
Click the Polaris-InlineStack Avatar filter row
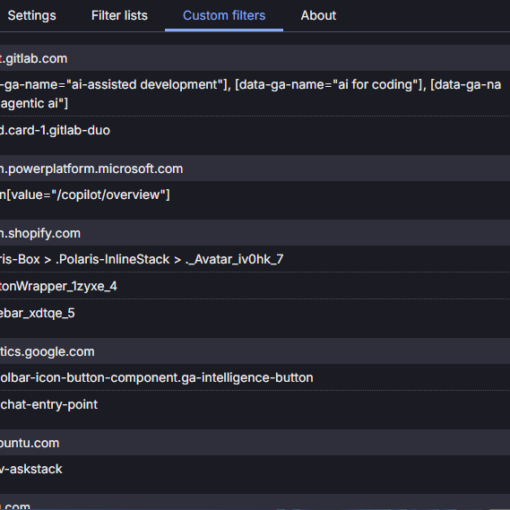click(x=255, y=259)
